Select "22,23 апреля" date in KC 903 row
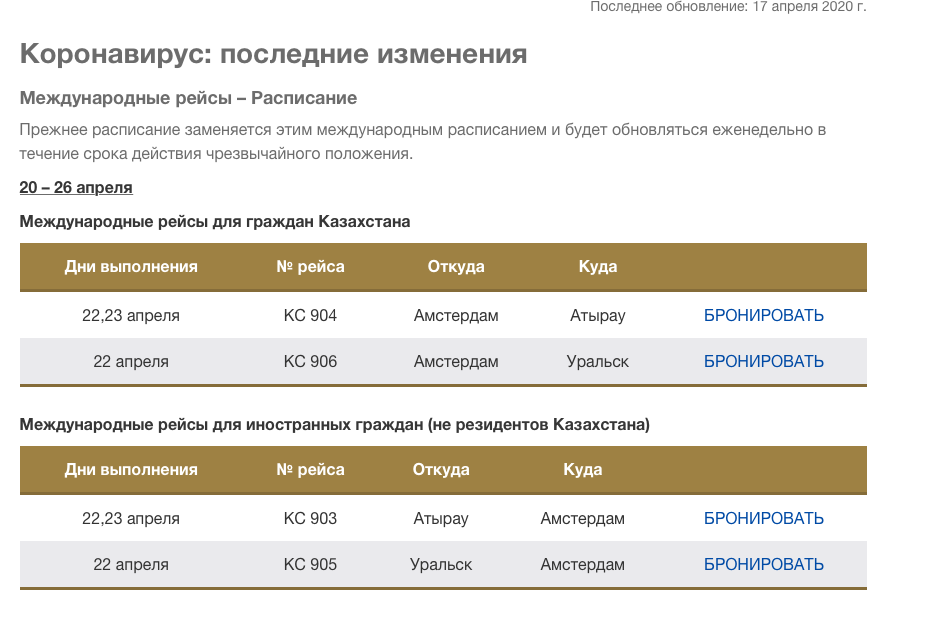The height and width of the screenshot is (627, 940). tap(131, 519)
